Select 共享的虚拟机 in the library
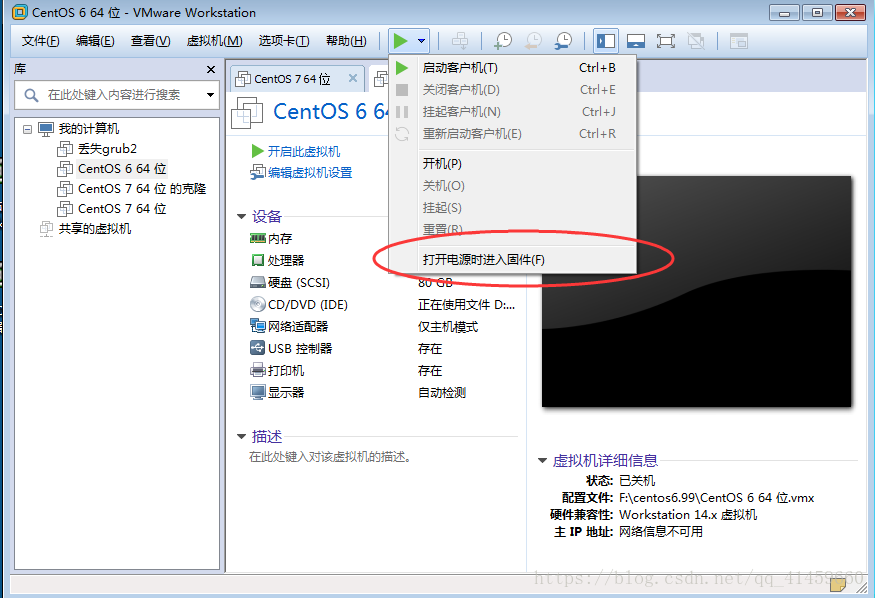This screenshot has width=875, height=598. pos(95,229)
